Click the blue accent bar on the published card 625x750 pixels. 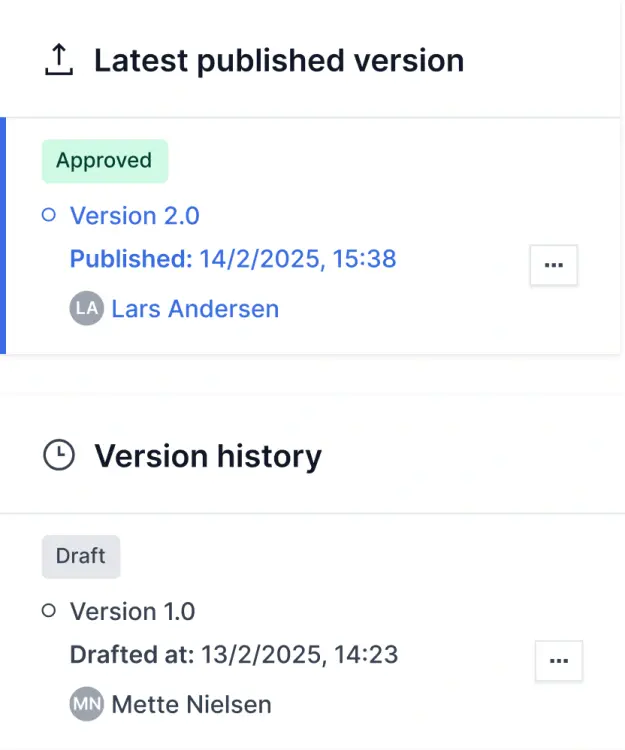click(x=3, y=236)
